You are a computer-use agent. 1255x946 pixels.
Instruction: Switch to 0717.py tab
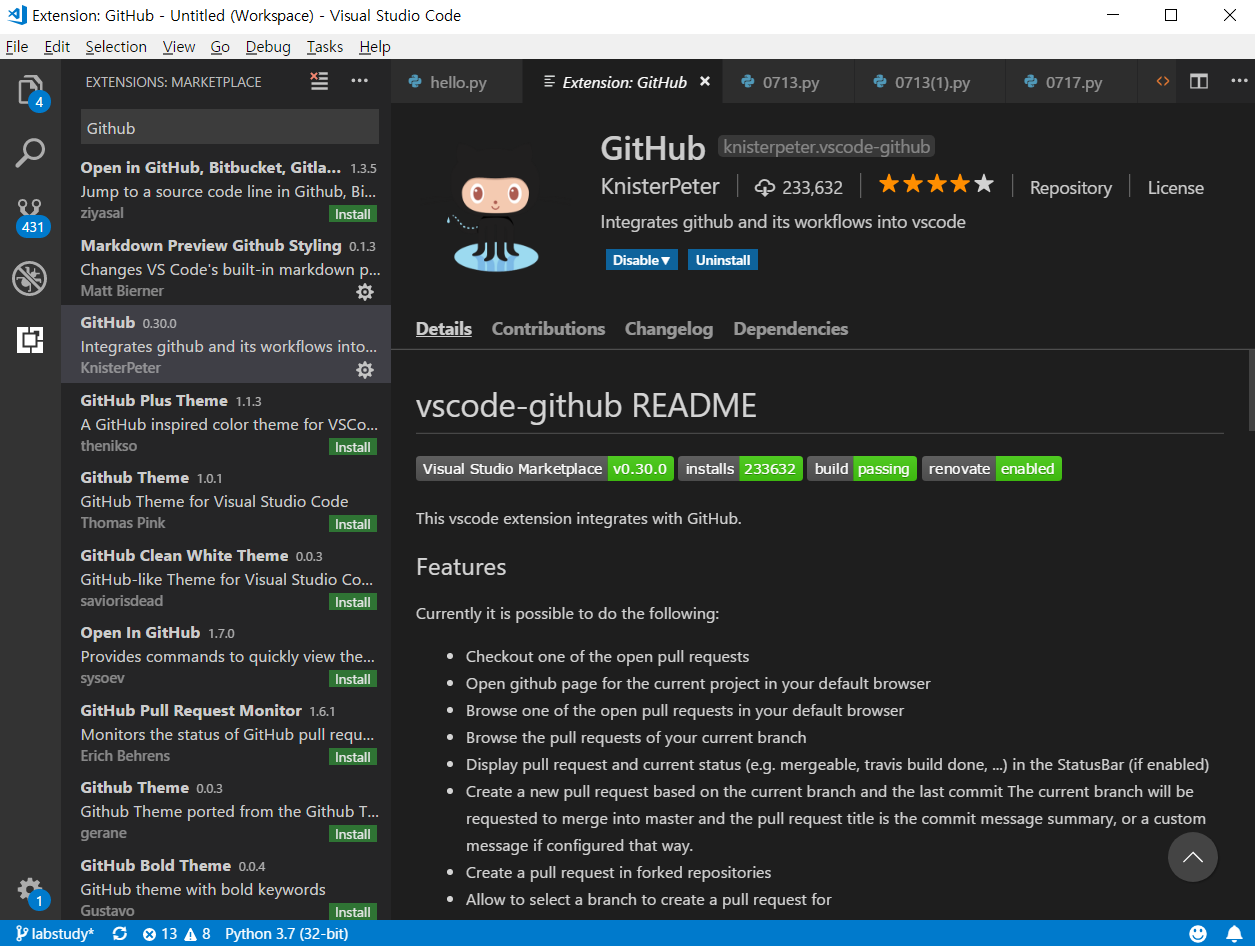(x=1073, y=82)
